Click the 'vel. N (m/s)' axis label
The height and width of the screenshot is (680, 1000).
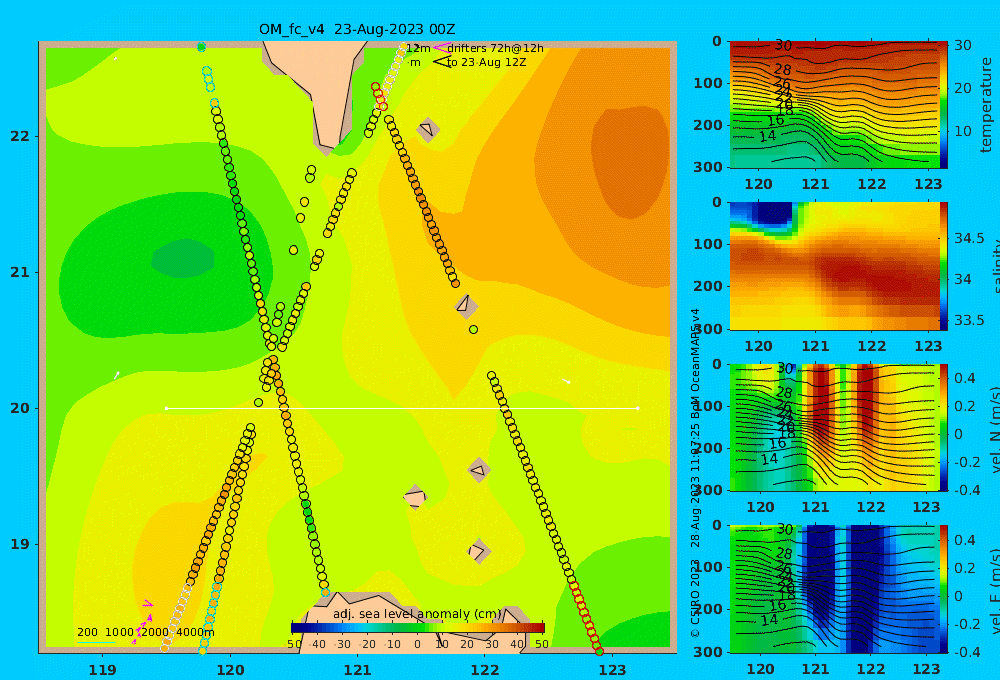point(995,427)
